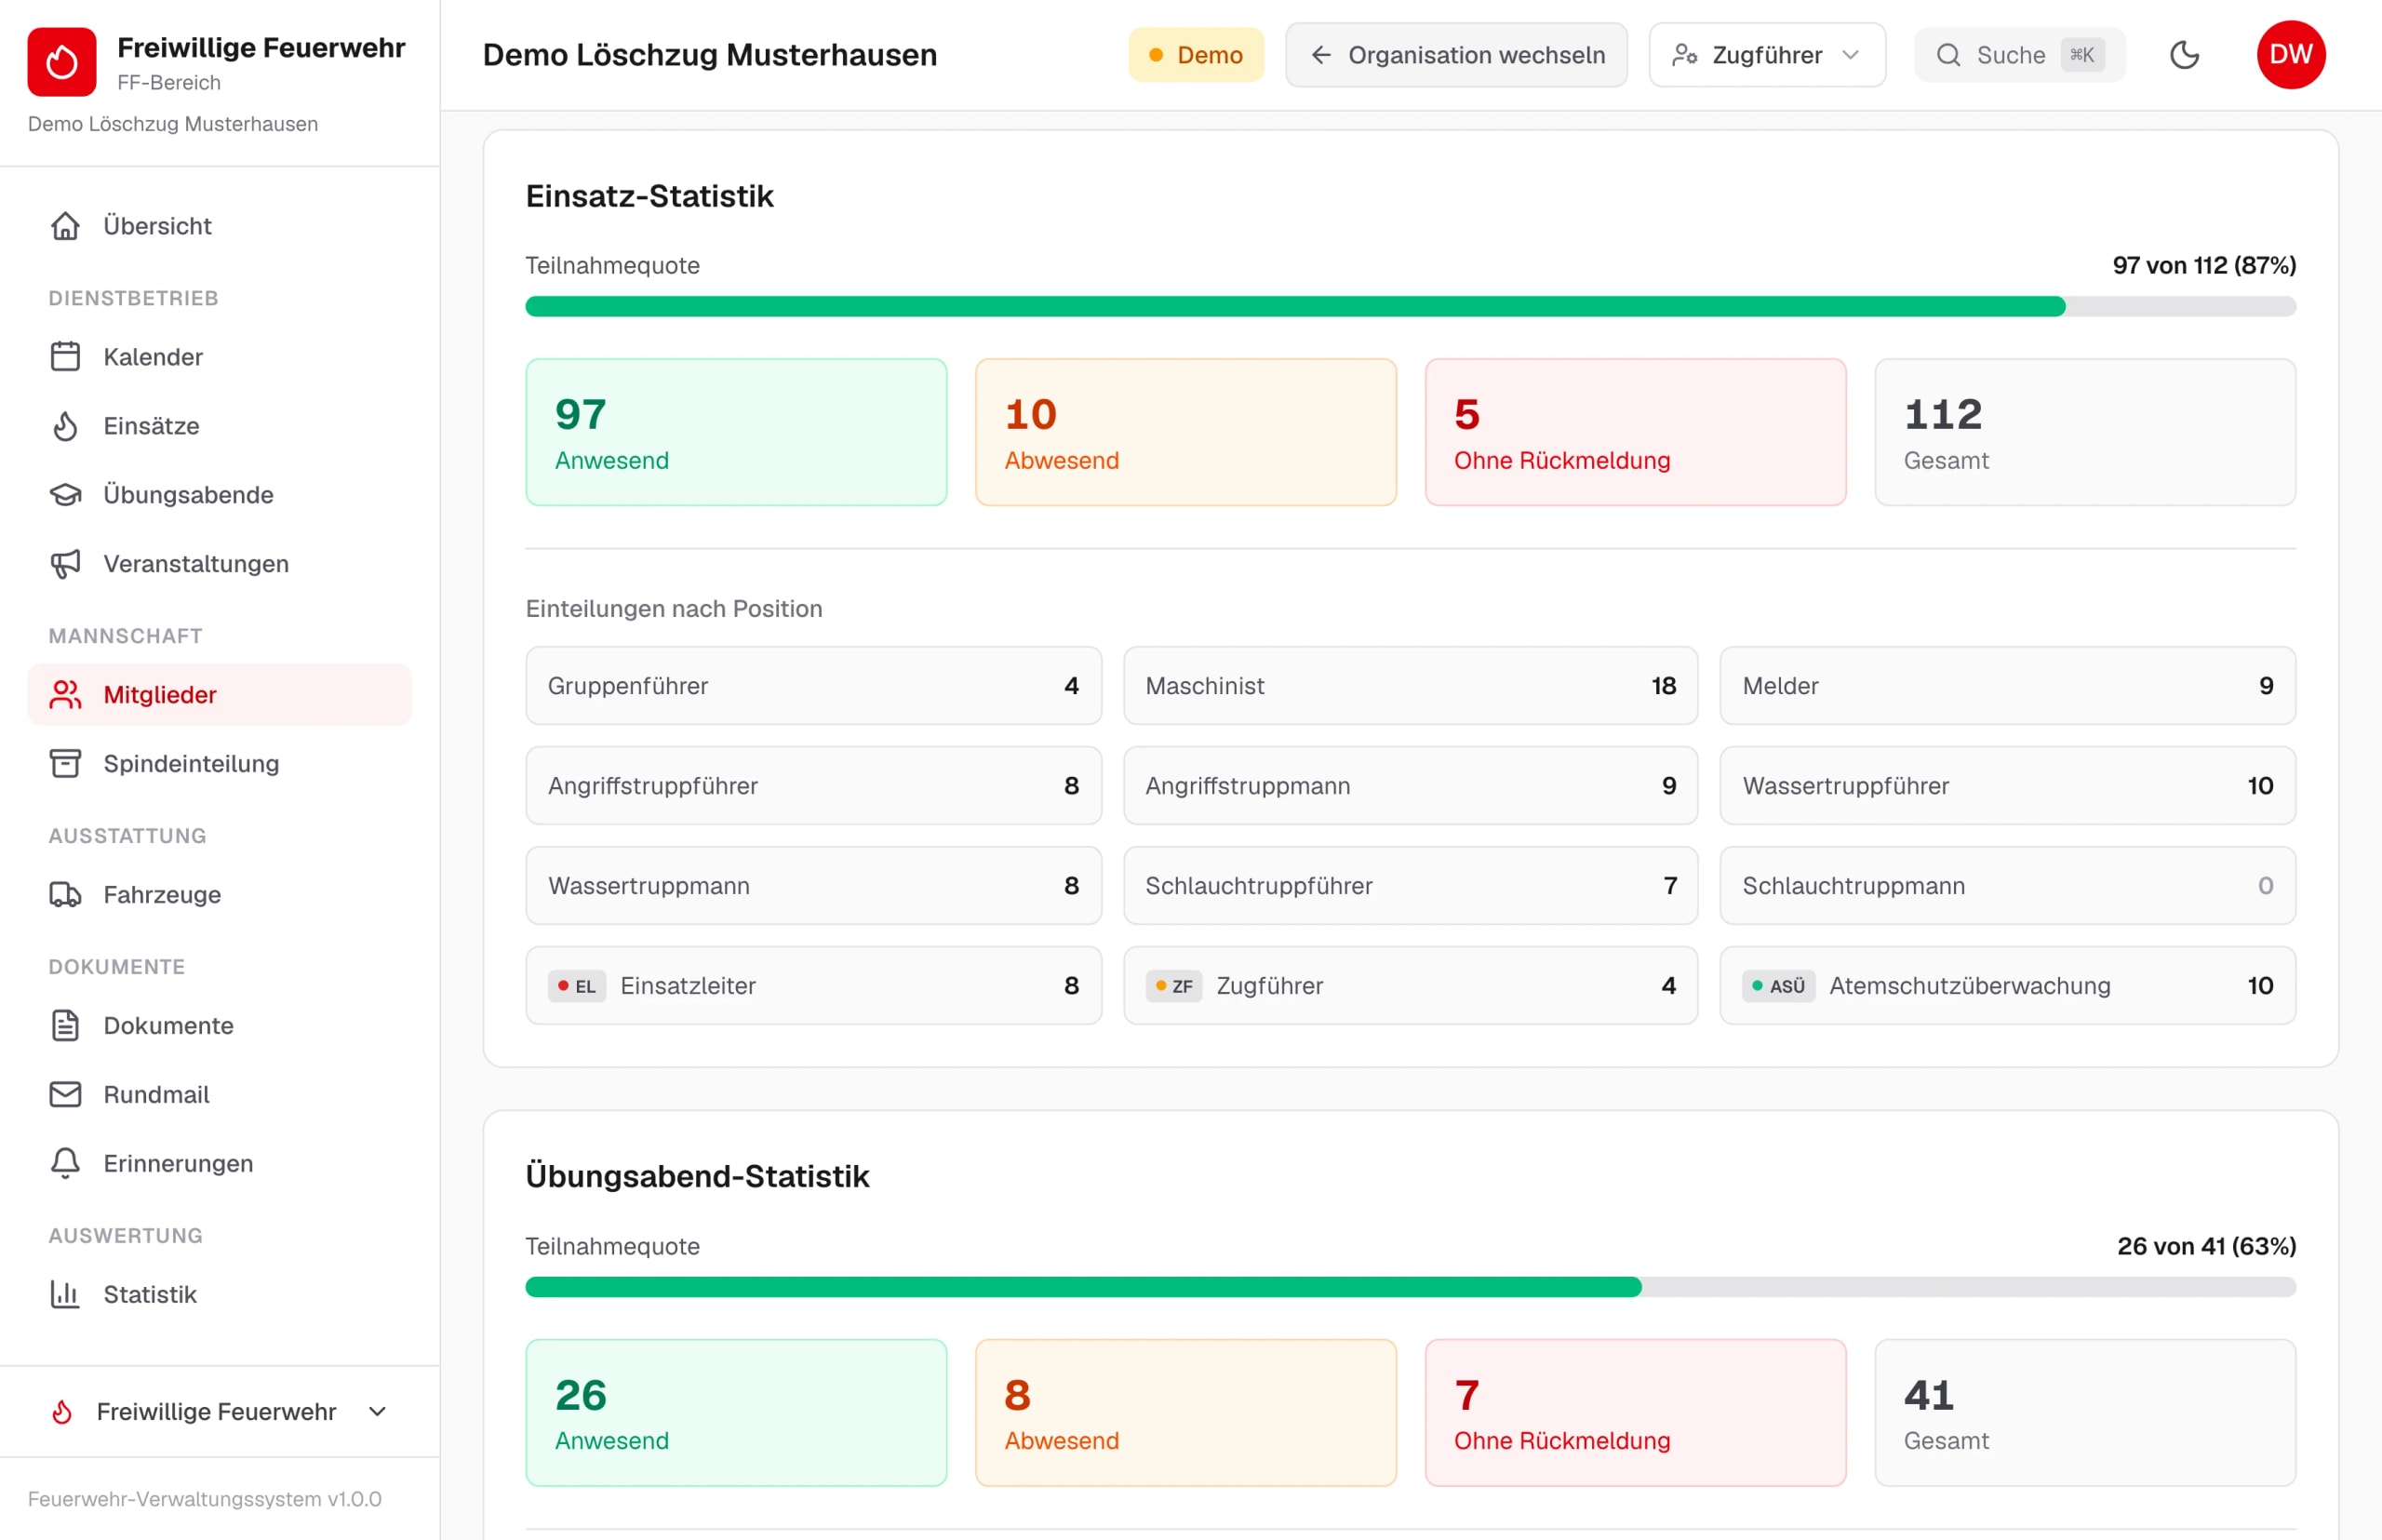2382x1540 pixels.
Task: Select the Mitglieder menu item
Action: pos(220,695)
